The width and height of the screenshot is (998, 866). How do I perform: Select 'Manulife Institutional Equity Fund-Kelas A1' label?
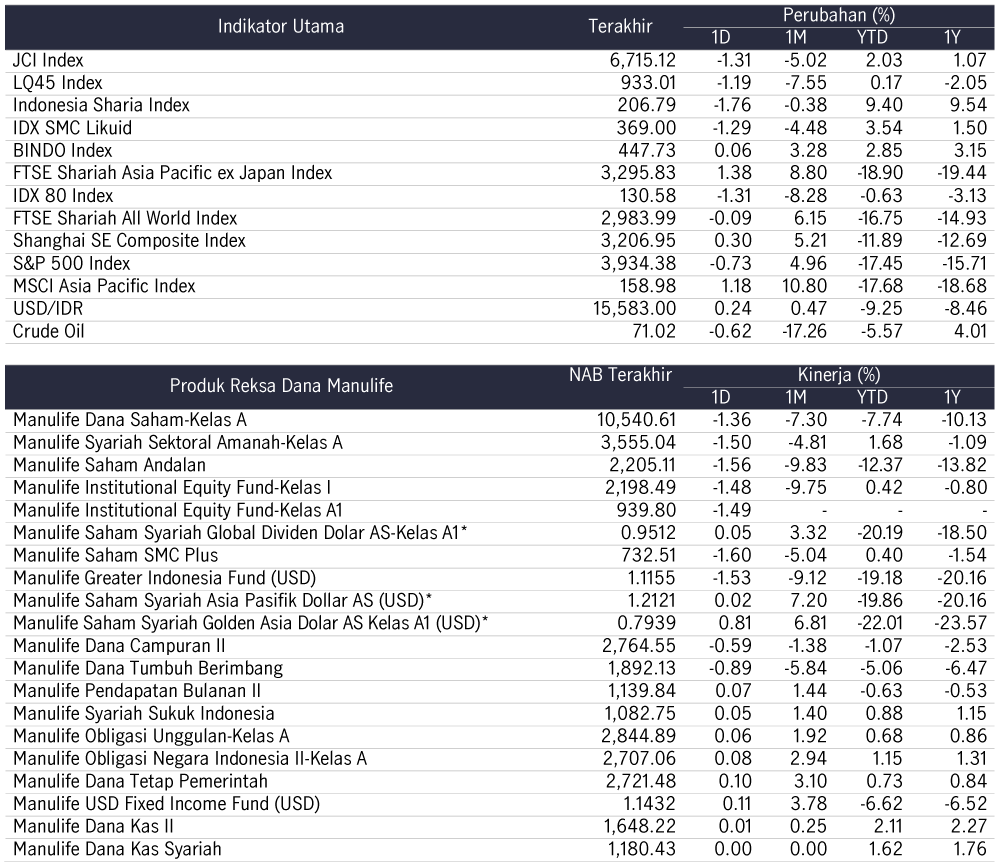[x=178, y=510]
